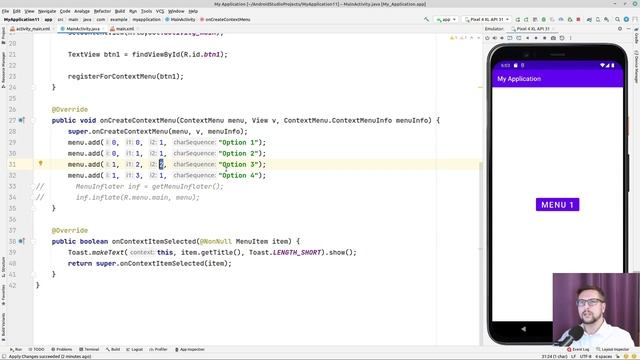Open the Event Log panel

point(578,349)
